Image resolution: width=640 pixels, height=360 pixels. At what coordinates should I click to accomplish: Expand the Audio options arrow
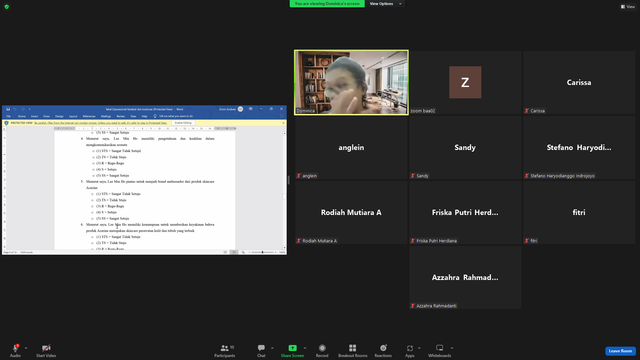click(x=26, y=348)
